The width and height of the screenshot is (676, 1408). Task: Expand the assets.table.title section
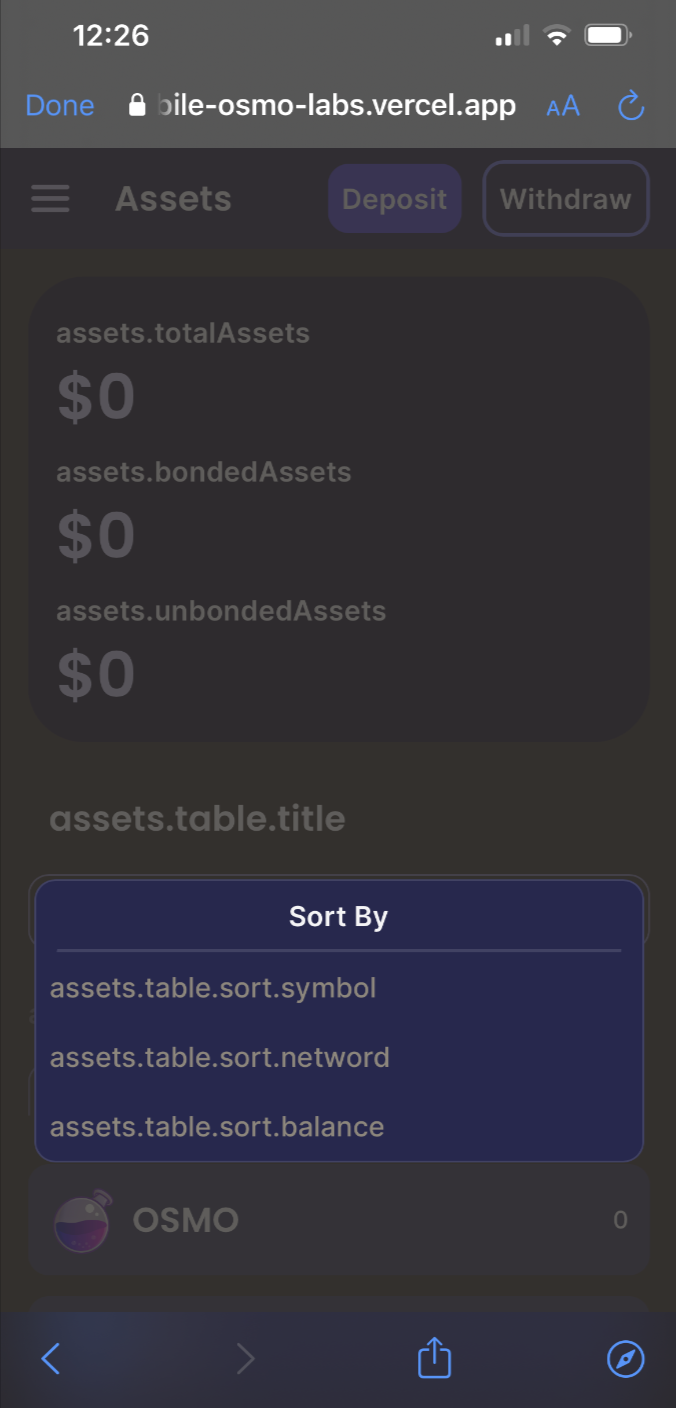click(x=197, y=818)
